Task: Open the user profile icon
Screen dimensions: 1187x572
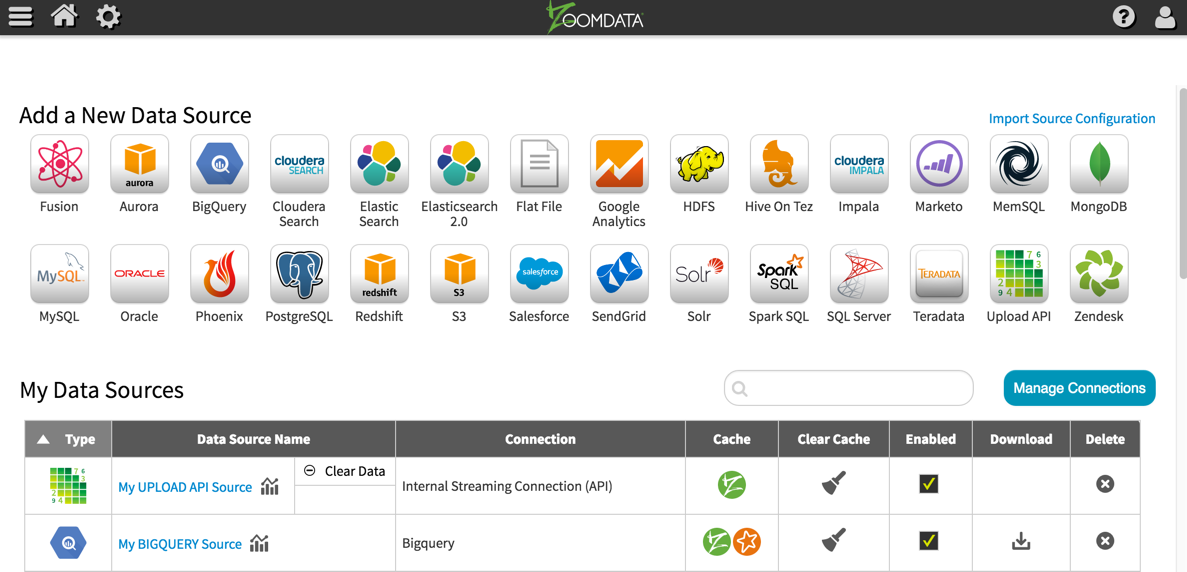Action: pos(1166,17)
